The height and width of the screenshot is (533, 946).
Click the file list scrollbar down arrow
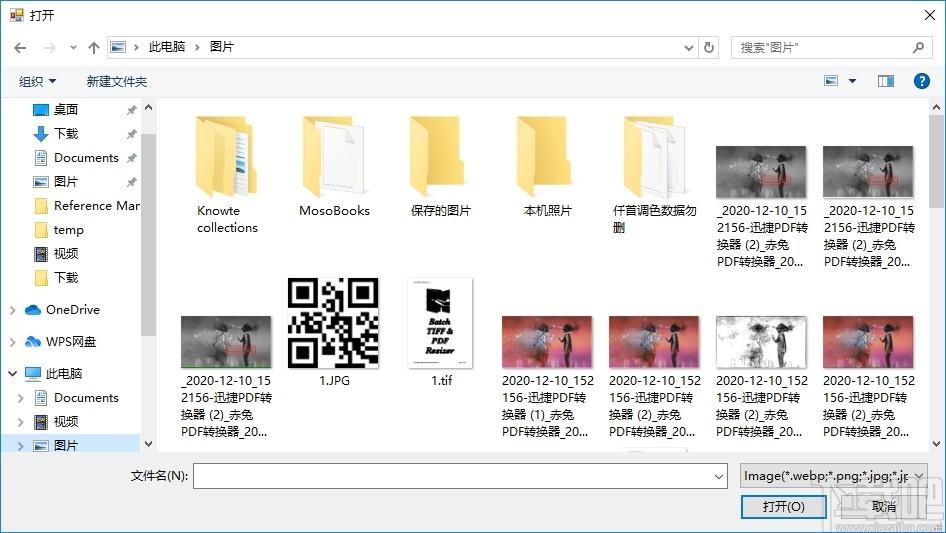(x=936, y=444)
